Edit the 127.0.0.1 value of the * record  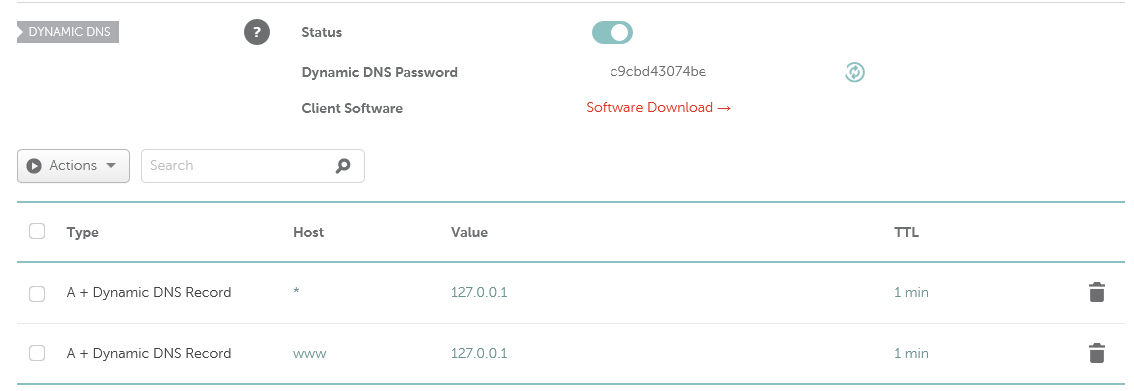479,293
